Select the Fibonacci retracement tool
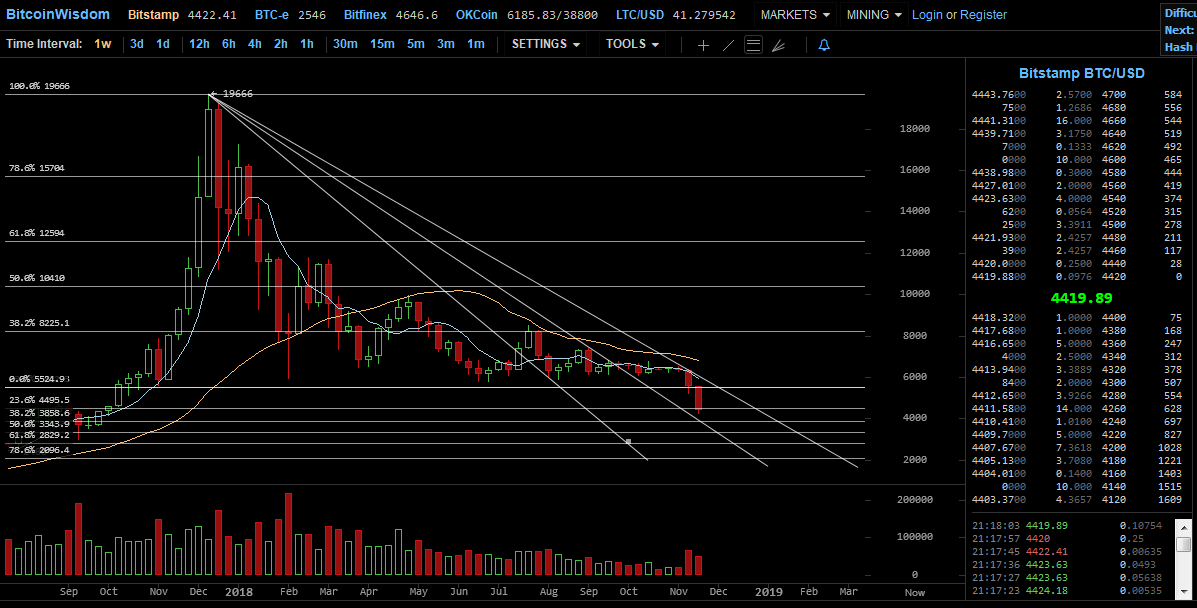1197x608 pixels. tap(753, 45)
